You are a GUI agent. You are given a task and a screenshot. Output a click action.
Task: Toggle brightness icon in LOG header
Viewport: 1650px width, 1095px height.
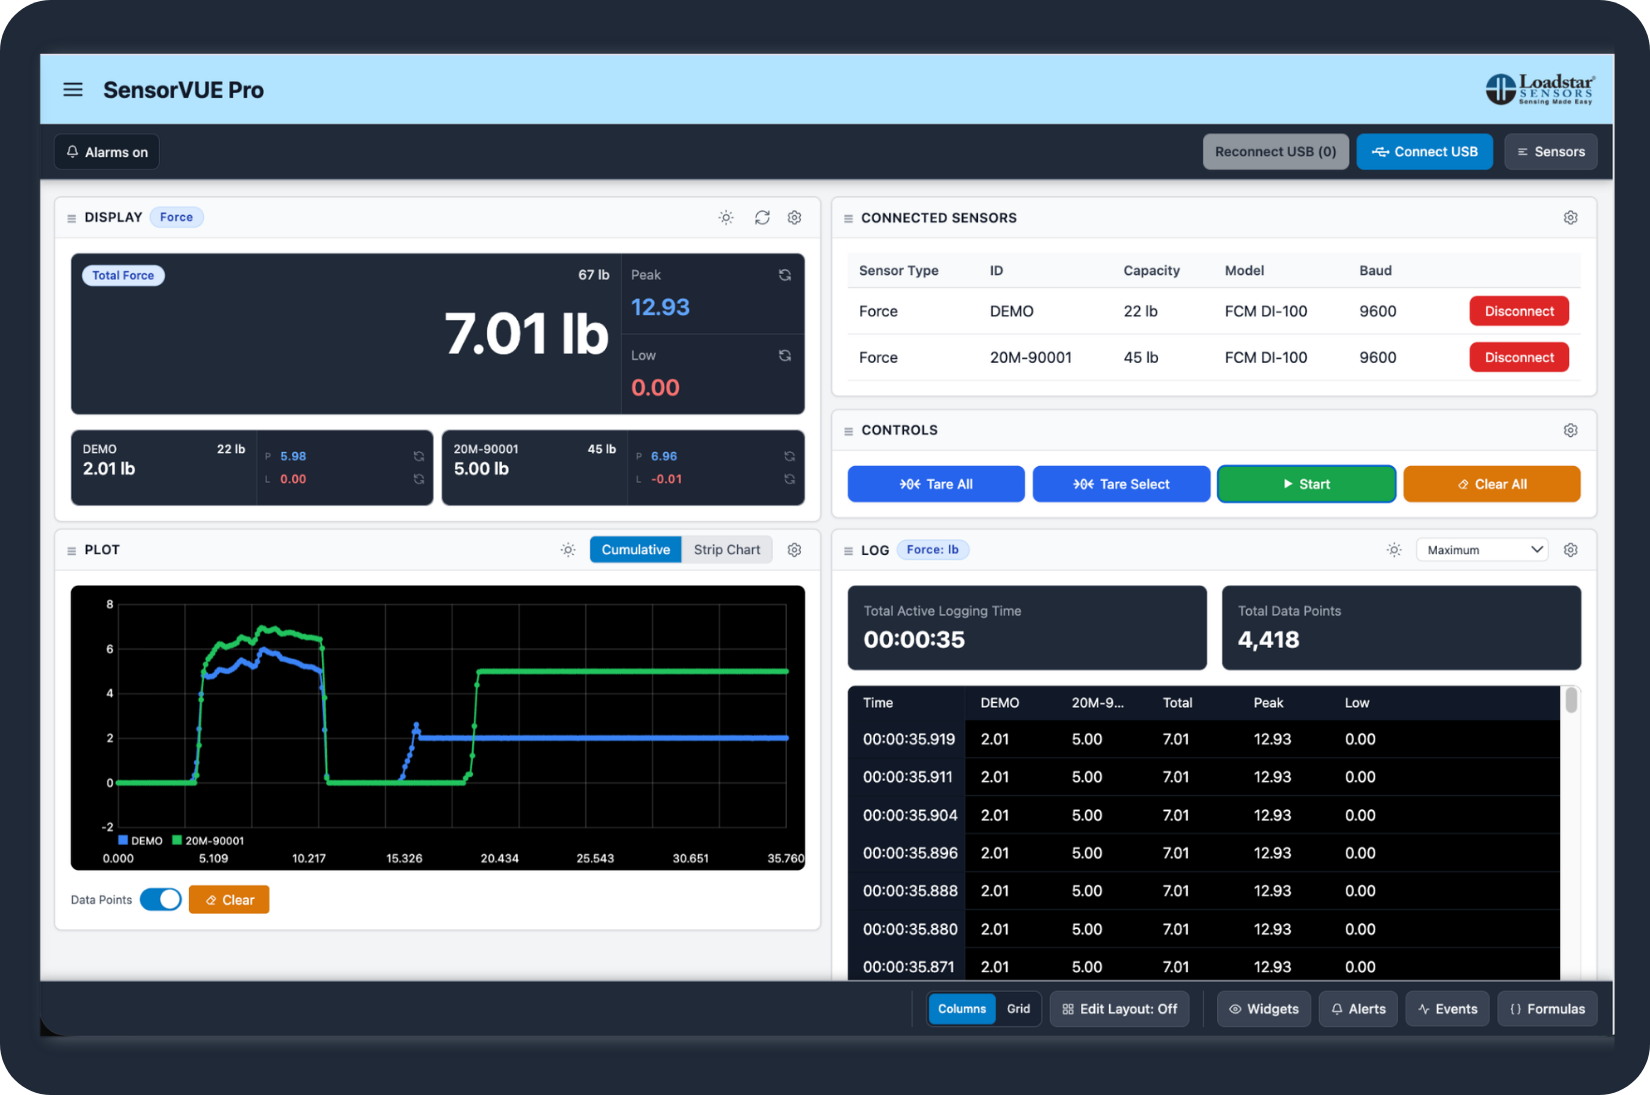click(x=1394, y=550)
